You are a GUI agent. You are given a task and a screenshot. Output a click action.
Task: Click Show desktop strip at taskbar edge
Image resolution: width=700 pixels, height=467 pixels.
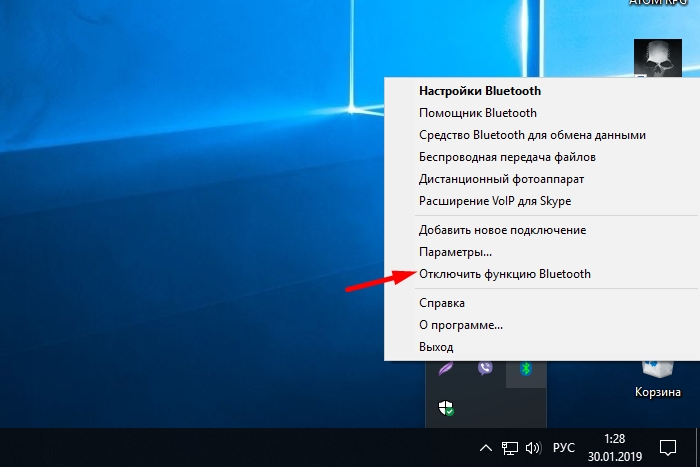pyautogui.click(x=697, y=448)
